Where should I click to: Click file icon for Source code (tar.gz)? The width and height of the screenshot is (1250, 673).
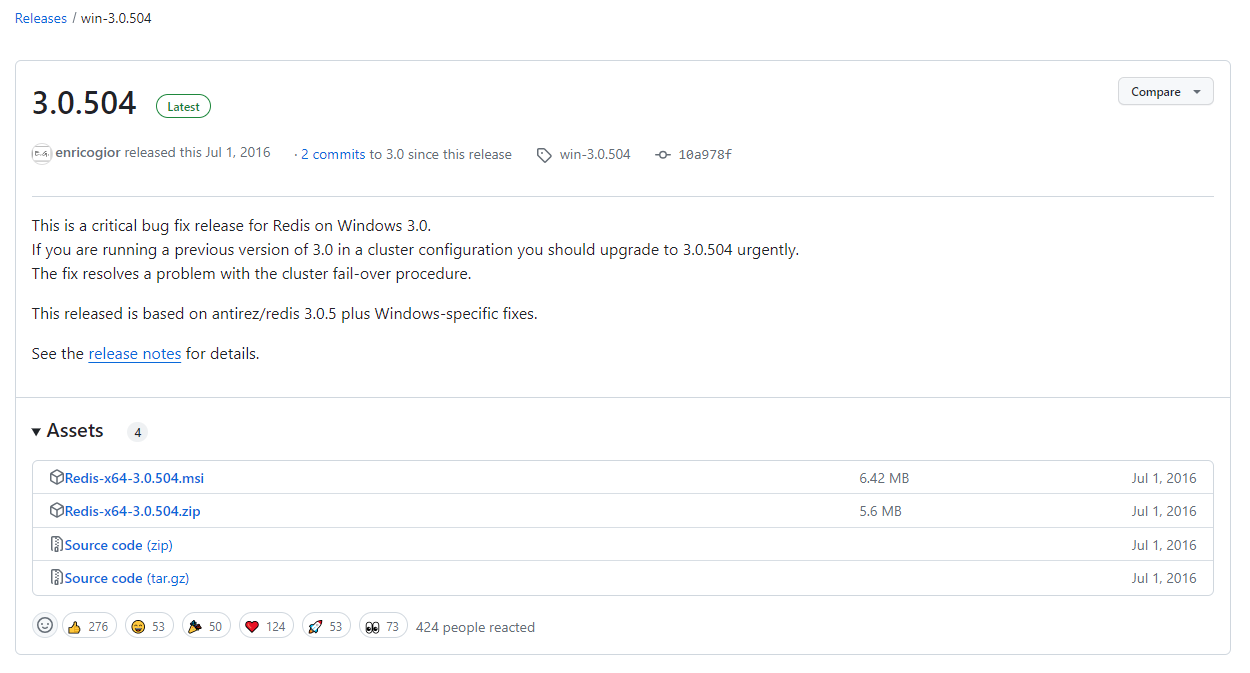(x=57, y=577)
